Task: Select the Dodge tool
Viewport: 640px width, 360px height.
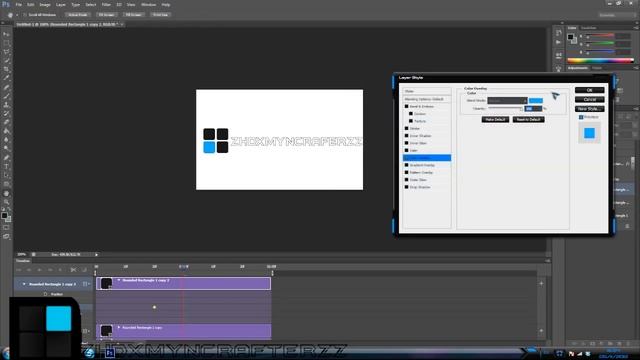Action: (x=6, y=149)
